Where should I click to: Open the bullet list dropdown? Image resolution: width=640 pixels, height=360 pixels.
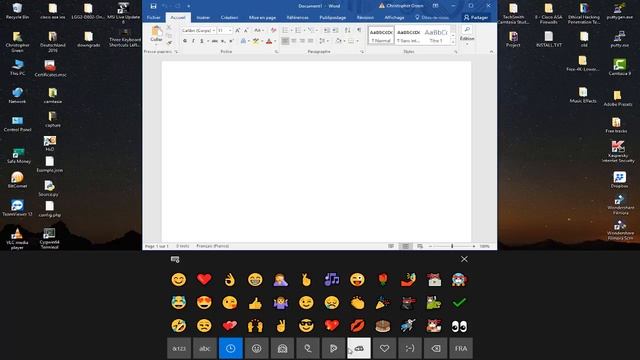point(291,31)
